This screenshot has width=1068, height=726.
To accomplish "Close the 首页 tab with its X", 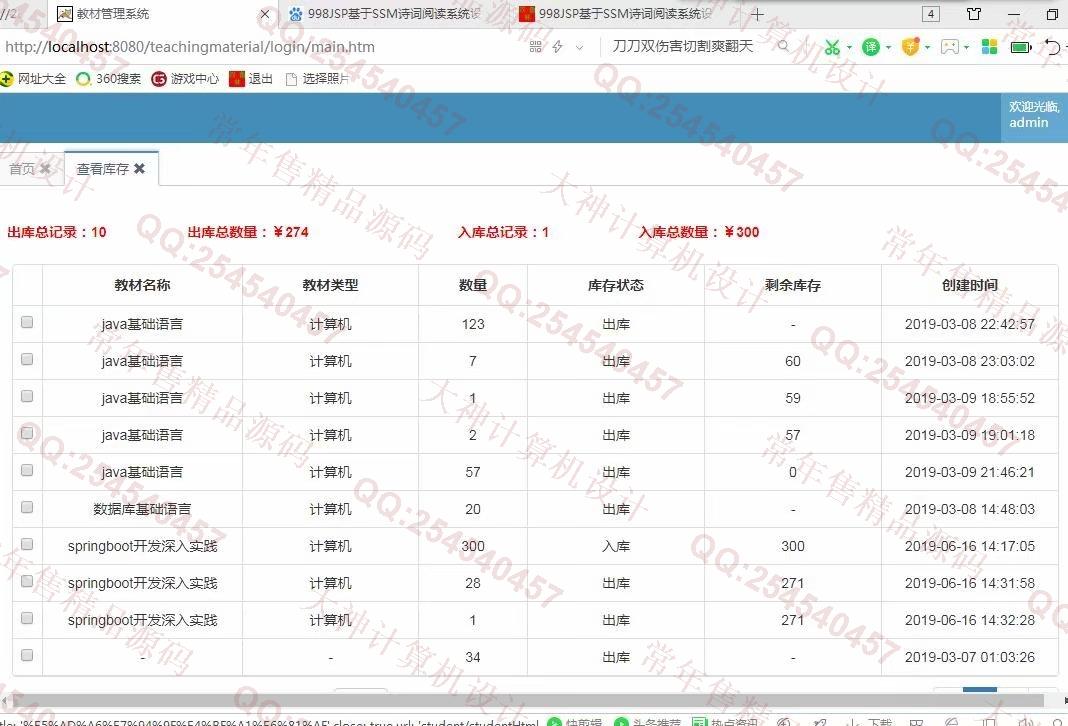I will pos(45,169).
